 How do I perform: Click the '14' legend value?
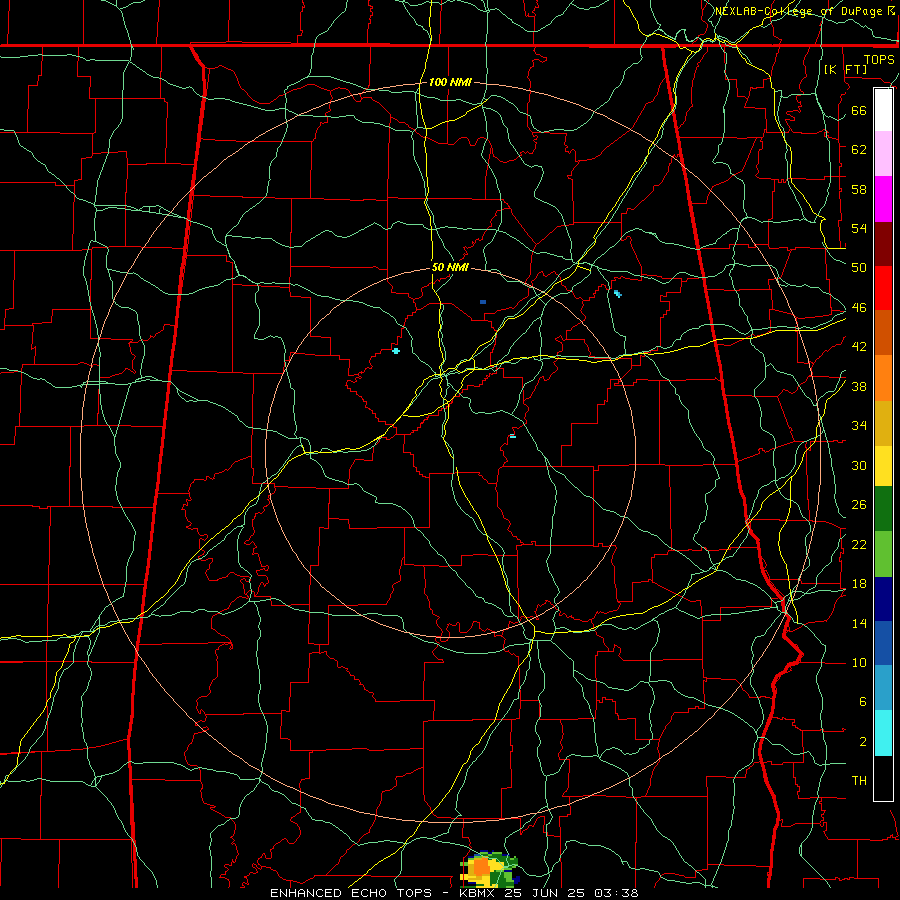coord(859,623)
